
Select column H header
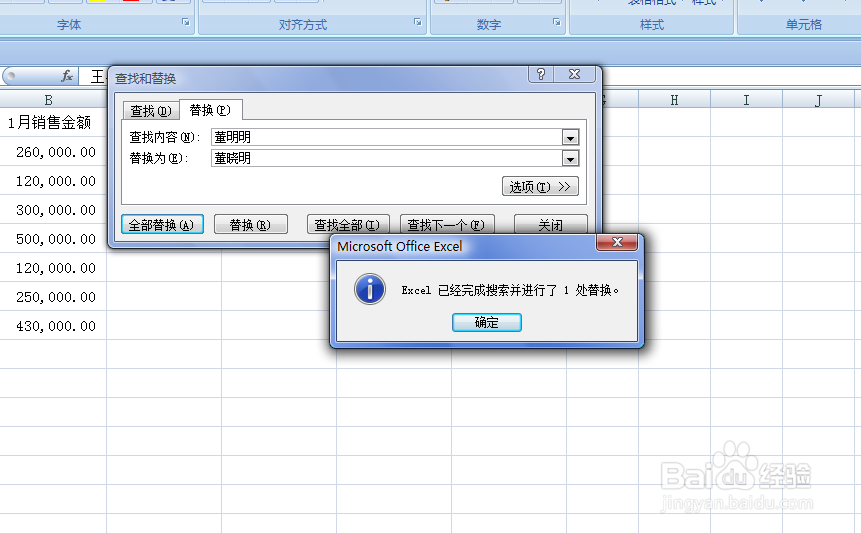pos(674,100)
